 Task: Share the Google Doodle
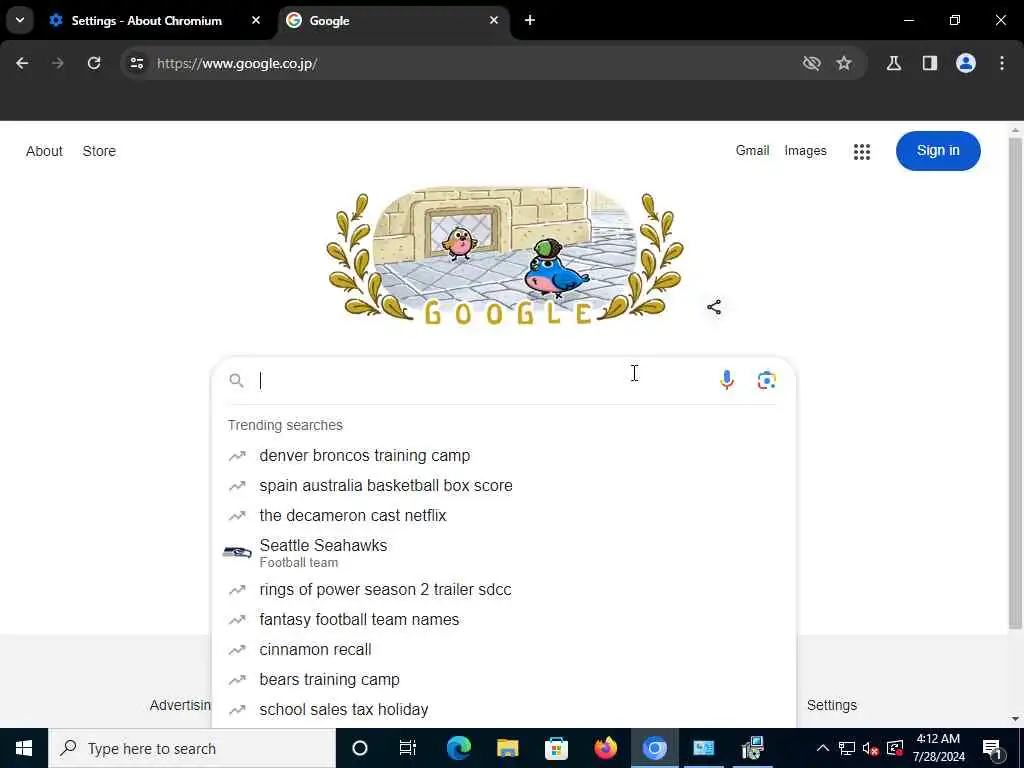click(x=714, y=307)
